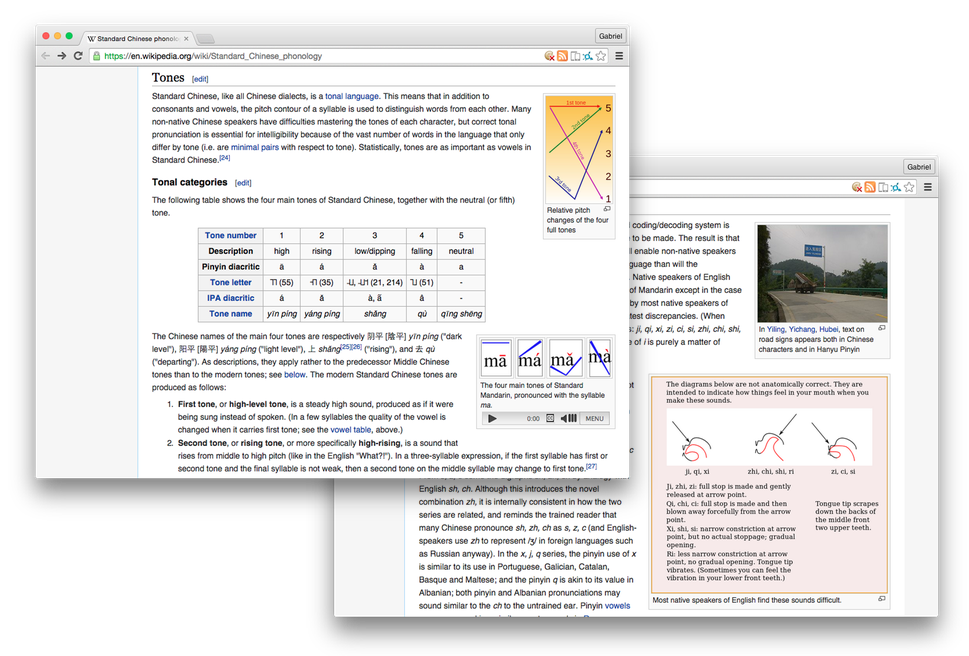Click the blocked cookie icon in front window
The image size is (969, 656).
coord(549,56)
